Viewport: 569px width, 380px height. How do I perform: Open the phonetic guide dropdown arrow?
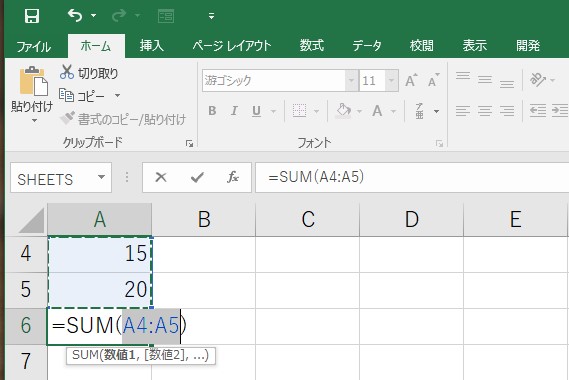(437, 111)
